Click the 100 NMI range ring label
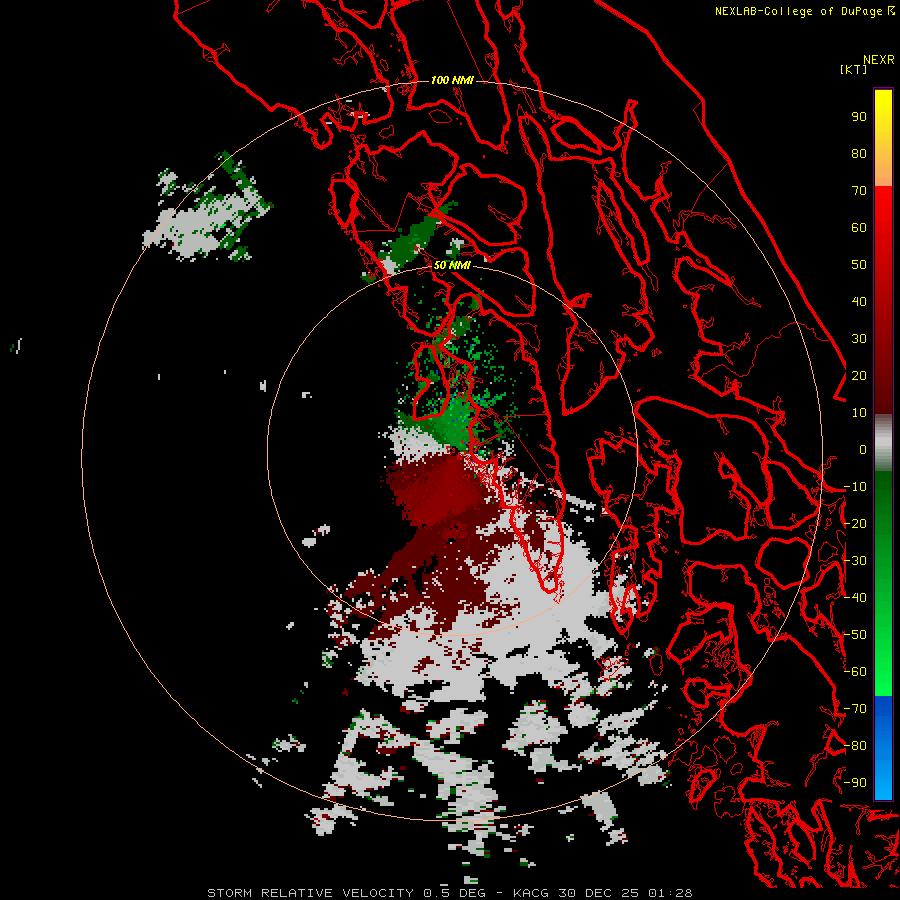Screen dimensions: 900x900 pyautogui.click(x=452, y=80)
